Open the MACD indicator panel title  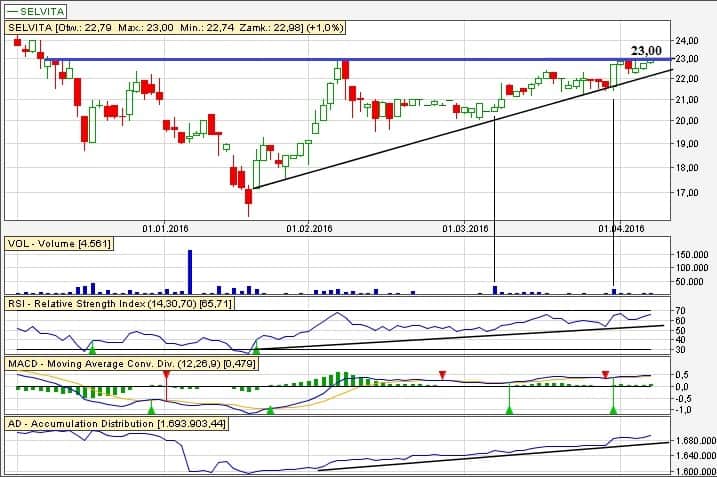click(x=127, y=361)
